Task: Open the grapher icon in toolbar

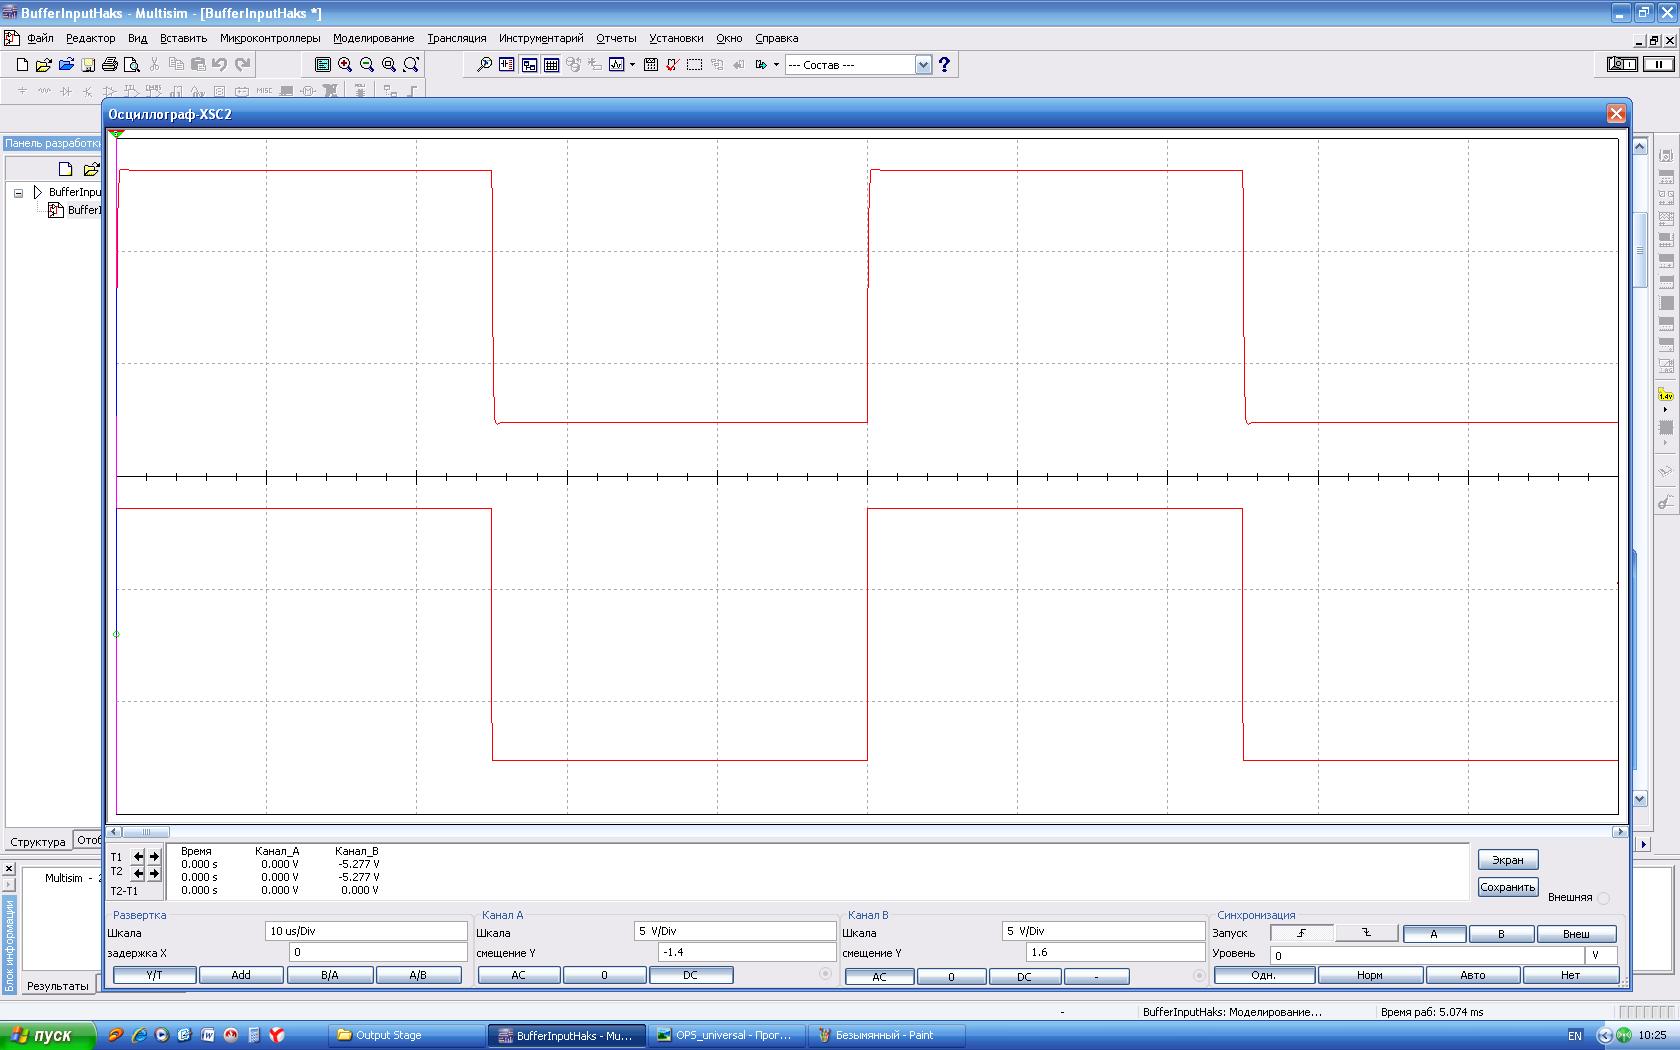Action: tap(617, 65)
